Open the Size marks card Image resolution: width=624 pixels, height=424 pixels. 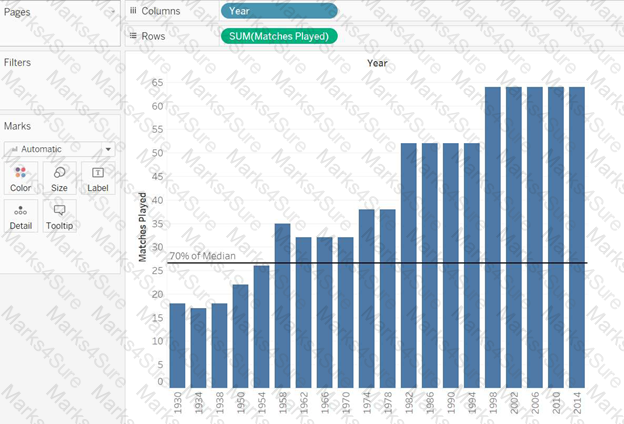click(59, 178)
